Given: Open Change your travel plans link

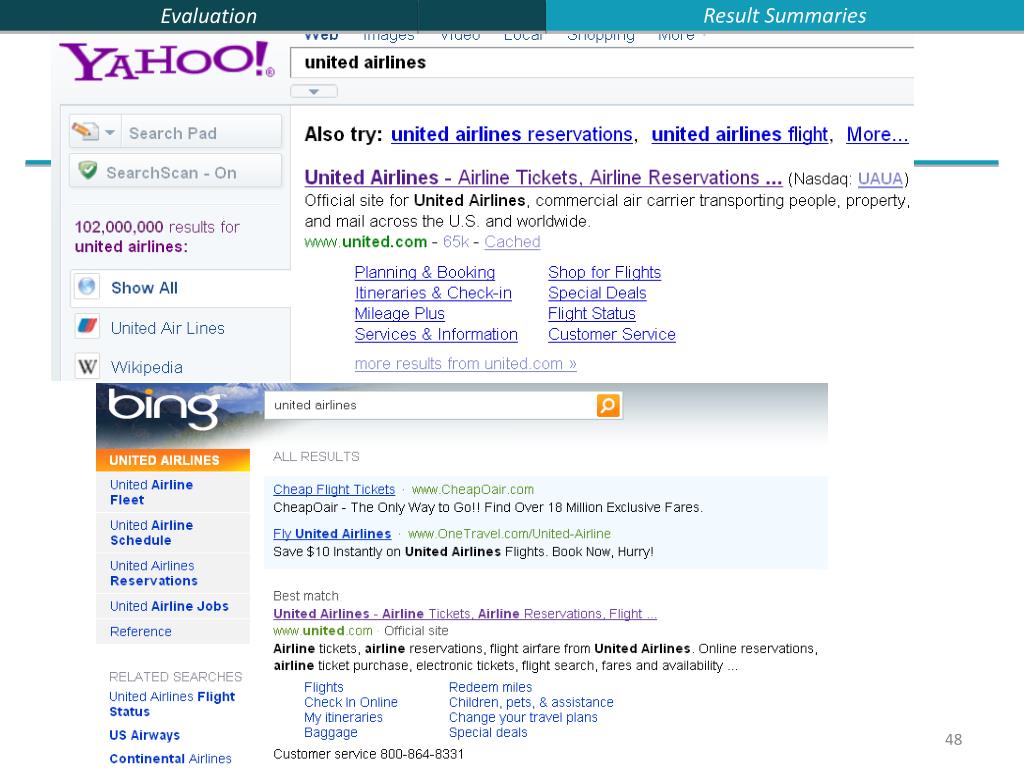Looking at the screenshot, I should click(522, 717).
